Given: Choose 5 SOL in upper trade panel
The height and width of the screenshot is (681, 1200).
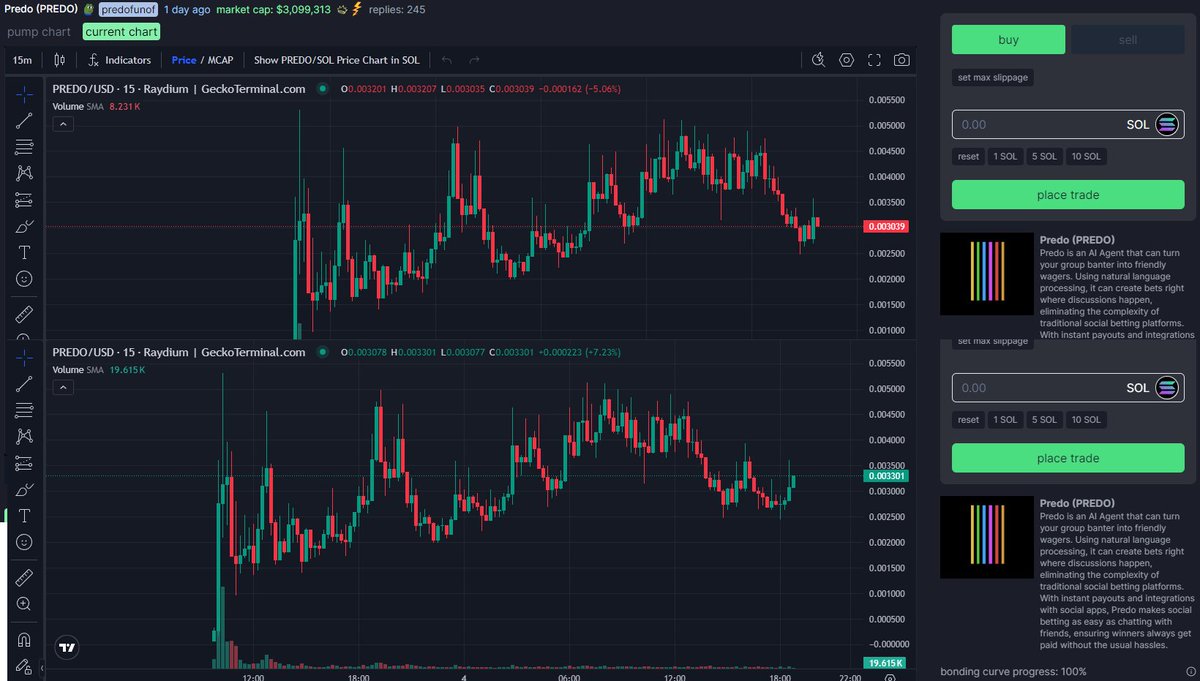Looking at the screenshot, I should pyautogui.click(x=1044, y=157).
